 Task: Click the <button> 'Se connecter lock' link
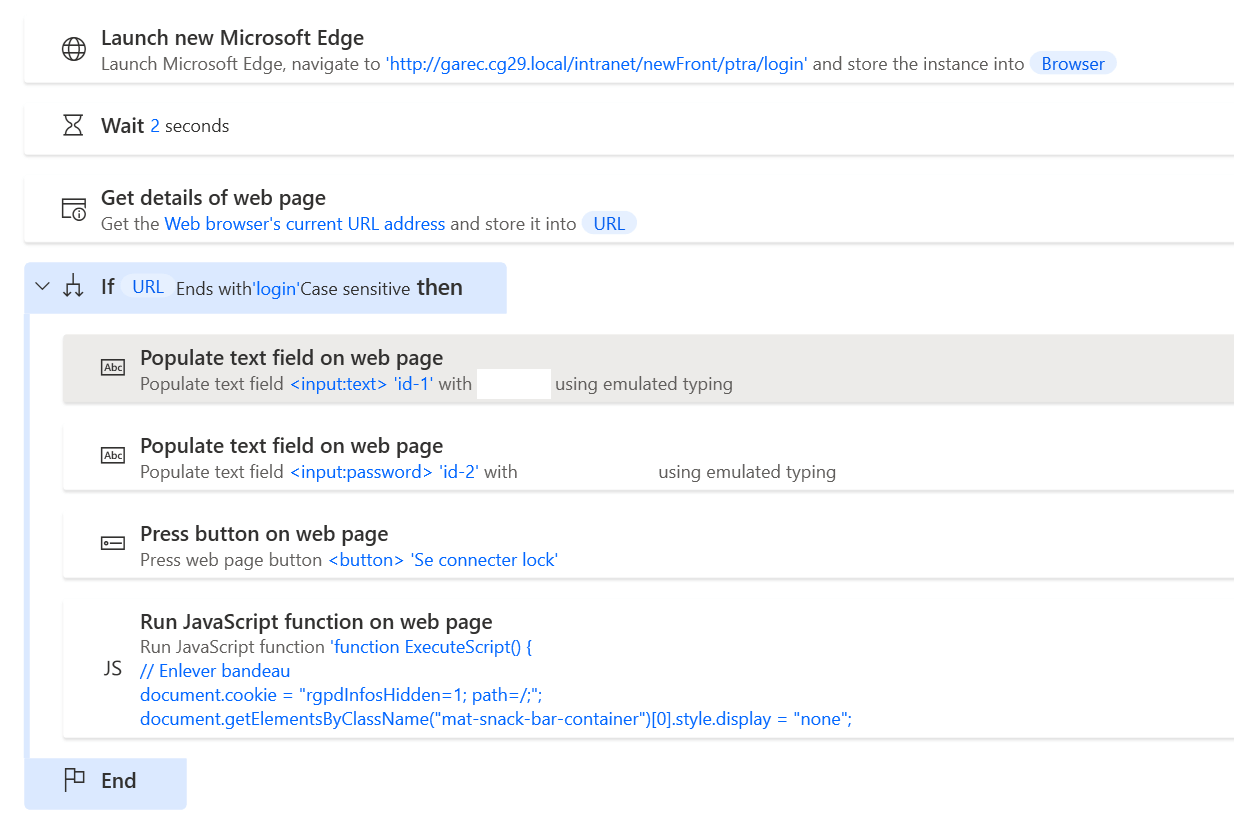coord(443,560)
